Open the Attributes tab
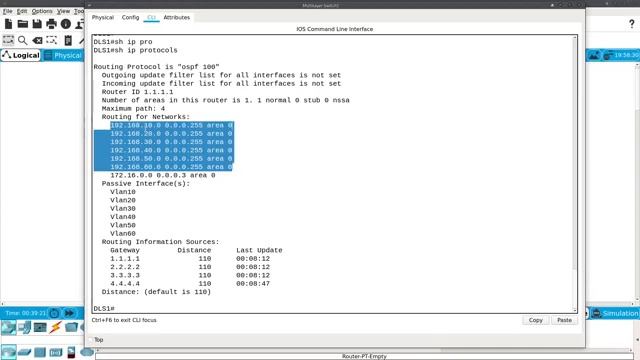640x360 pixels. [177, 18]
